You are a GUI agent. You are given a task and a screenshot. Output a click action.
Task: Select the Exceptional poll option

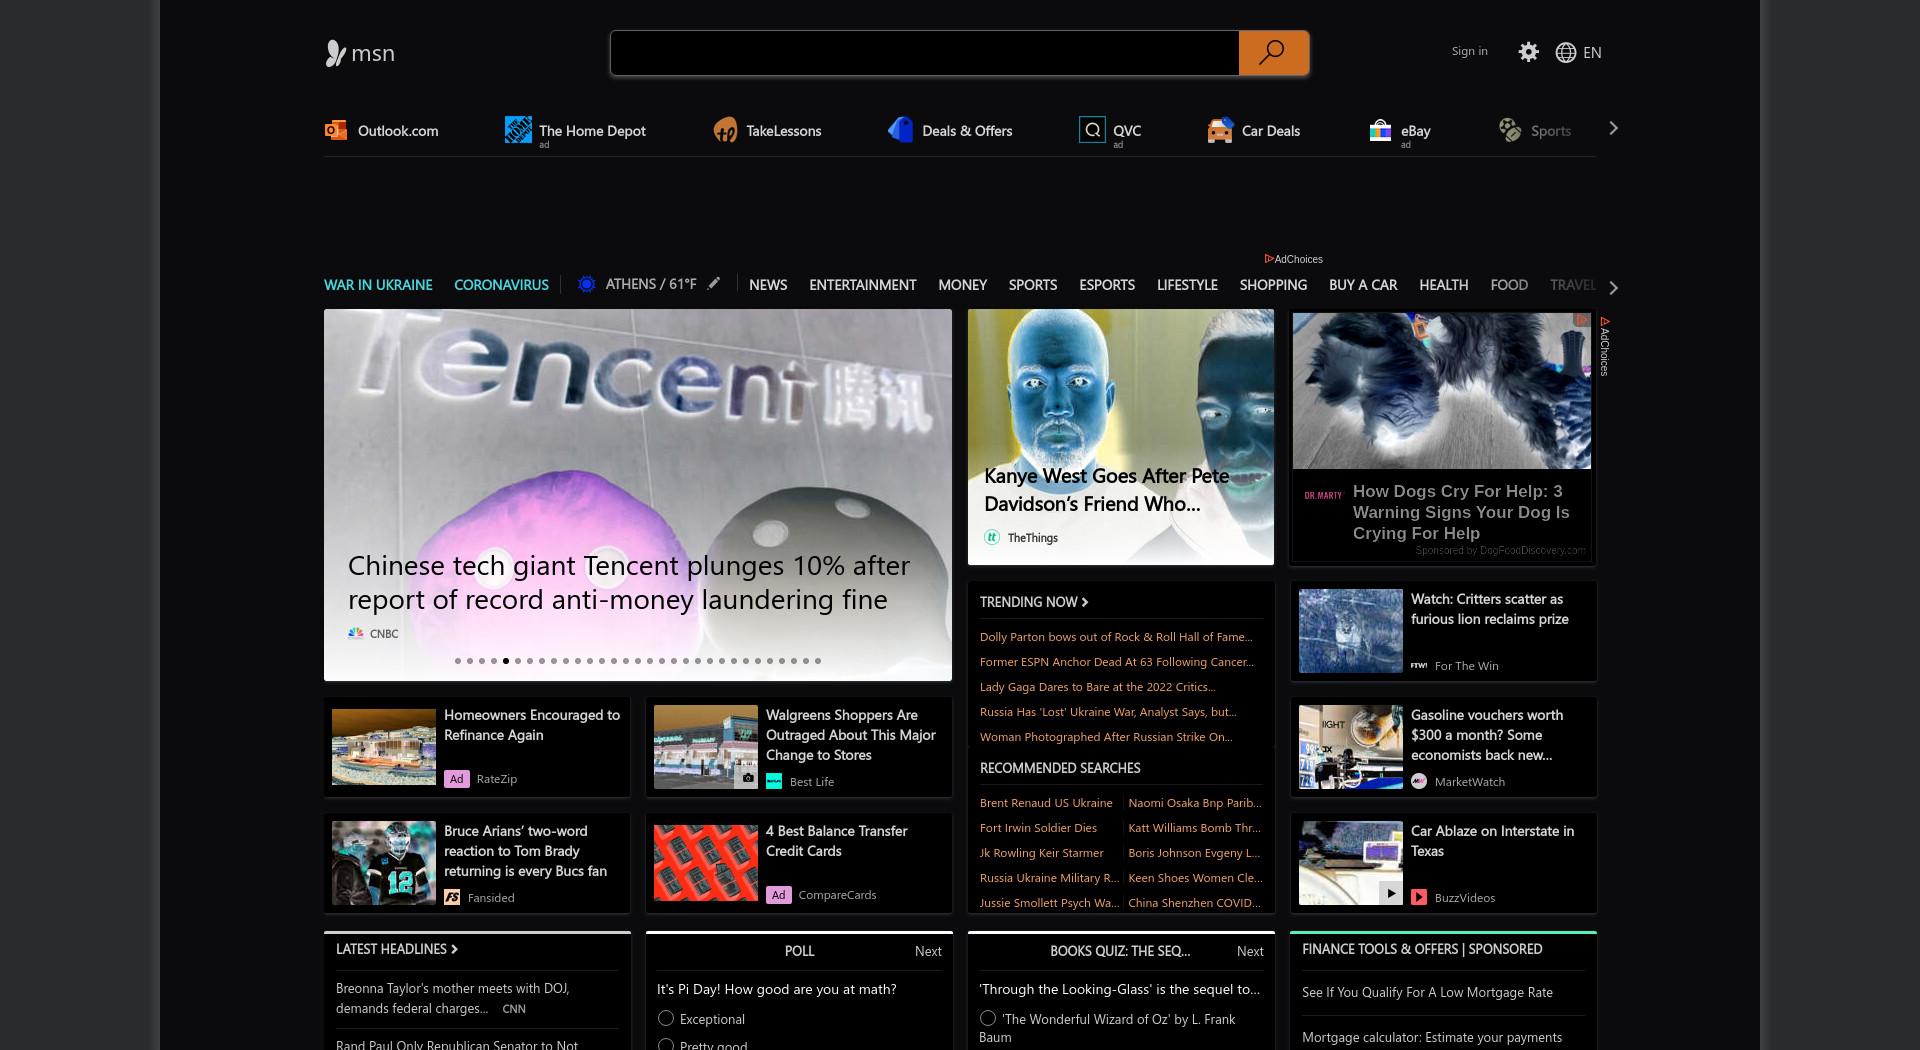(666, 1018)
